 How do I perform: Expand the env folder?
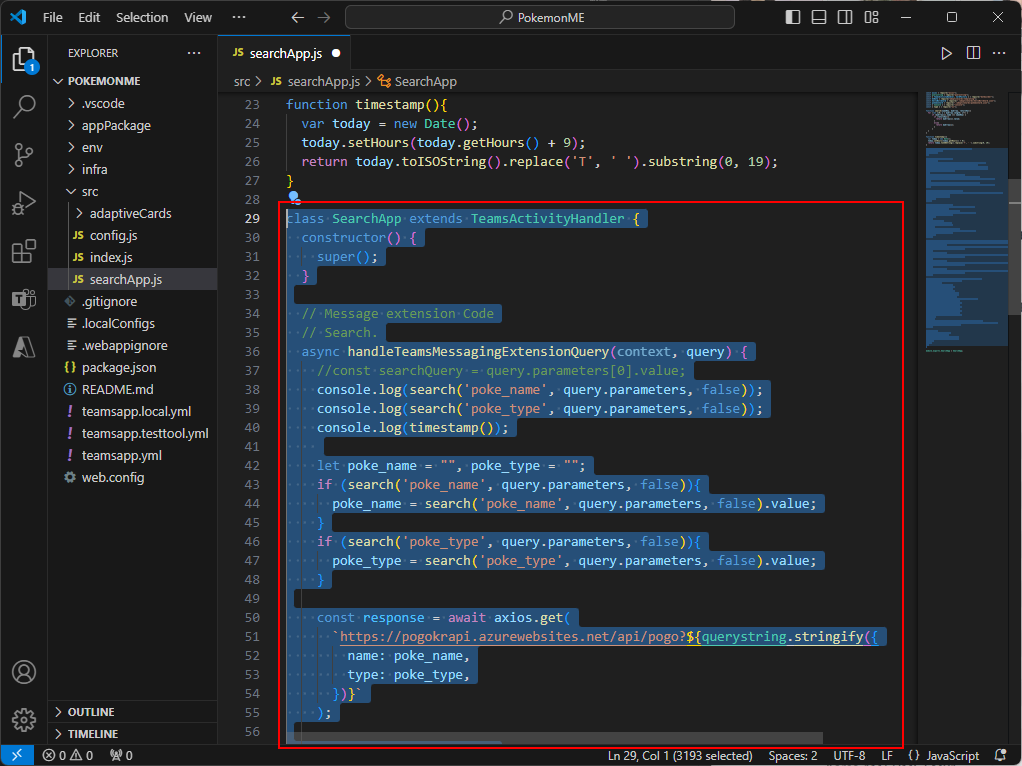(x=133, y=147)
